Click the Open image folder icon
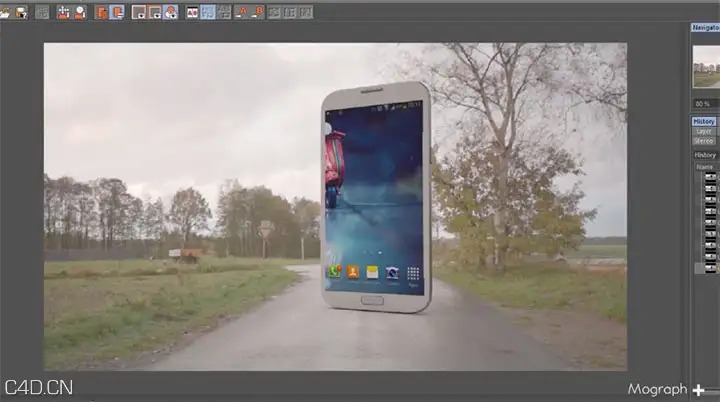Screen dimensions: 720x402 coord(5,12)
